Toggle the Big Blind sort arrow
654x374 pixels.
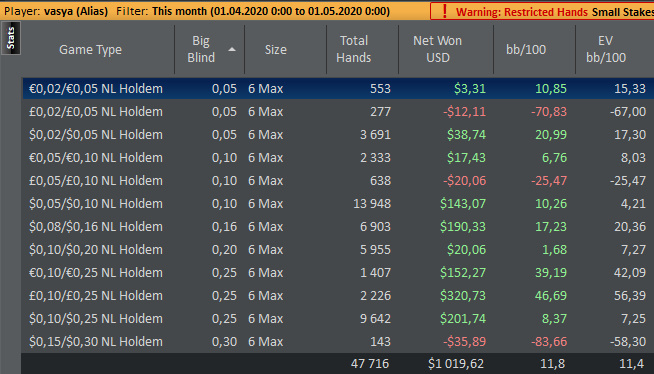pos(232,50)
